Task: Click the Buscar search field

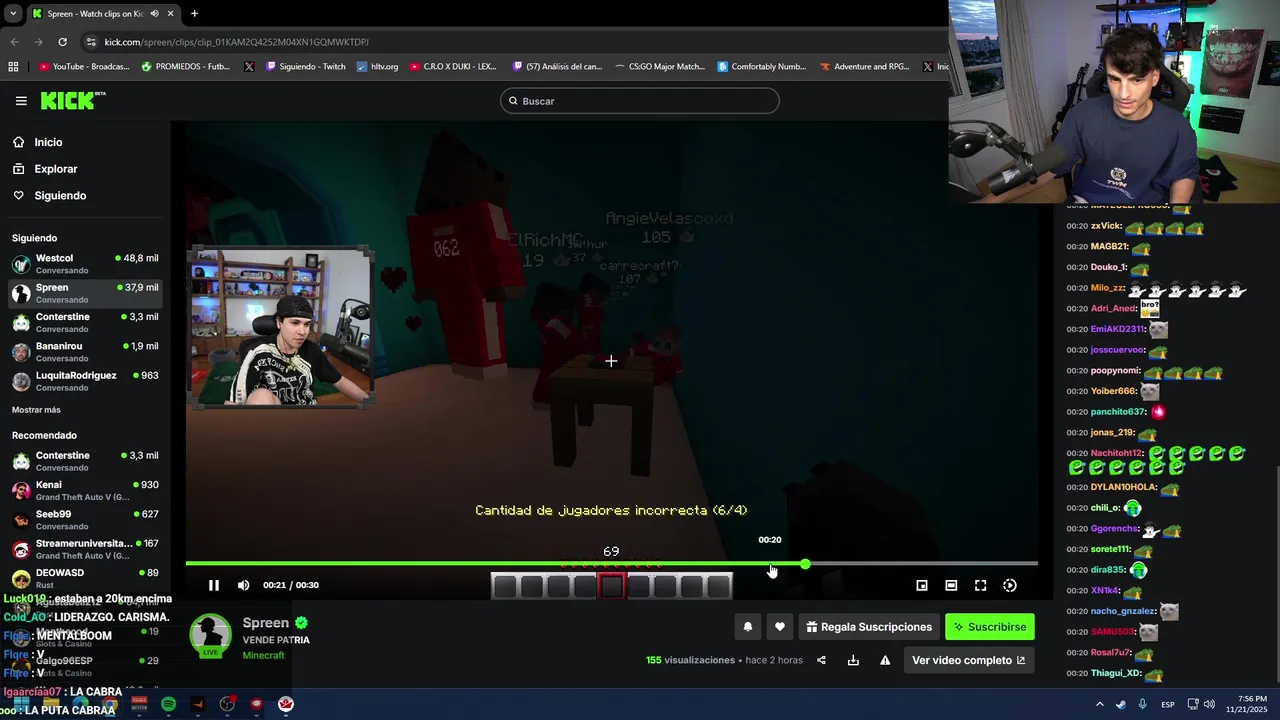Action: coord(640,101)
